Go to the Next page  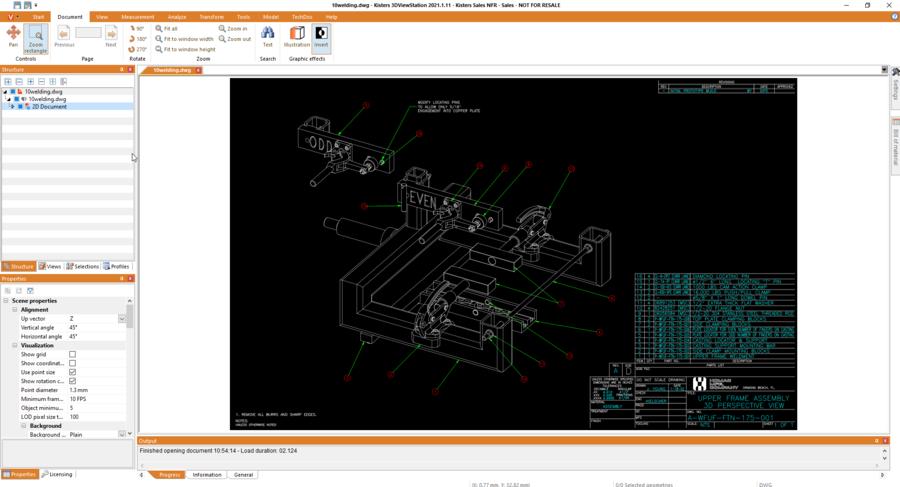pos(111,36)
